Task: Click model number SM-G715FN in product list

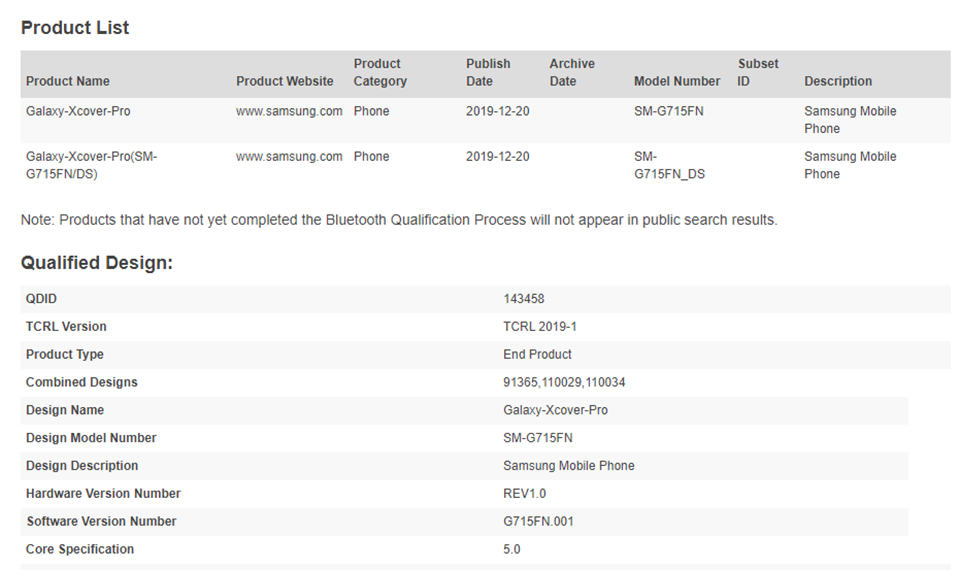Action: (x=669, y=111)
